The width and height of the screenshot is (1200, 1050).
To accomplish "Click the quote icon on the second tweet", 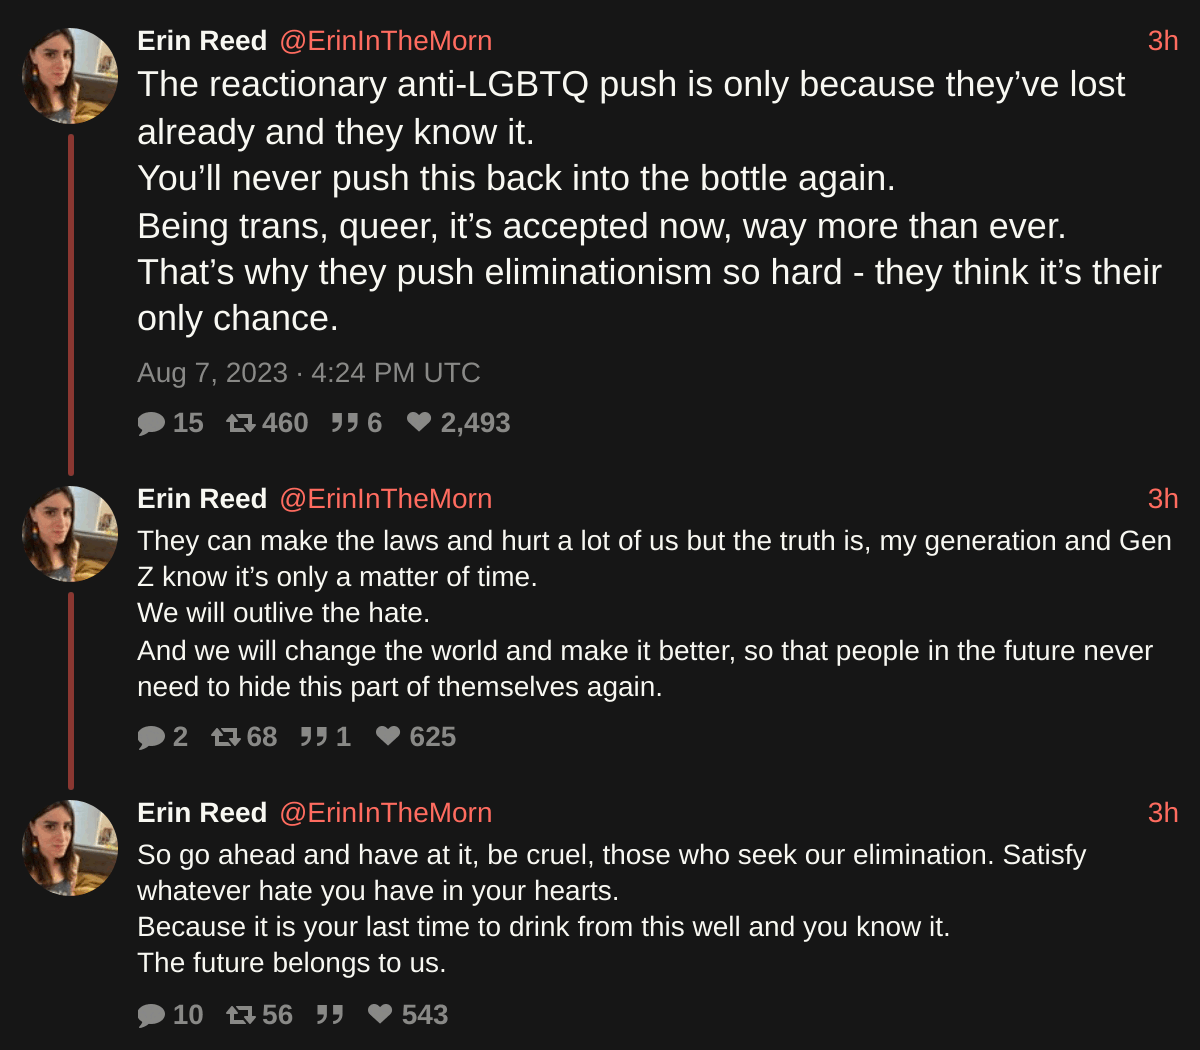I will click(314, 738).
